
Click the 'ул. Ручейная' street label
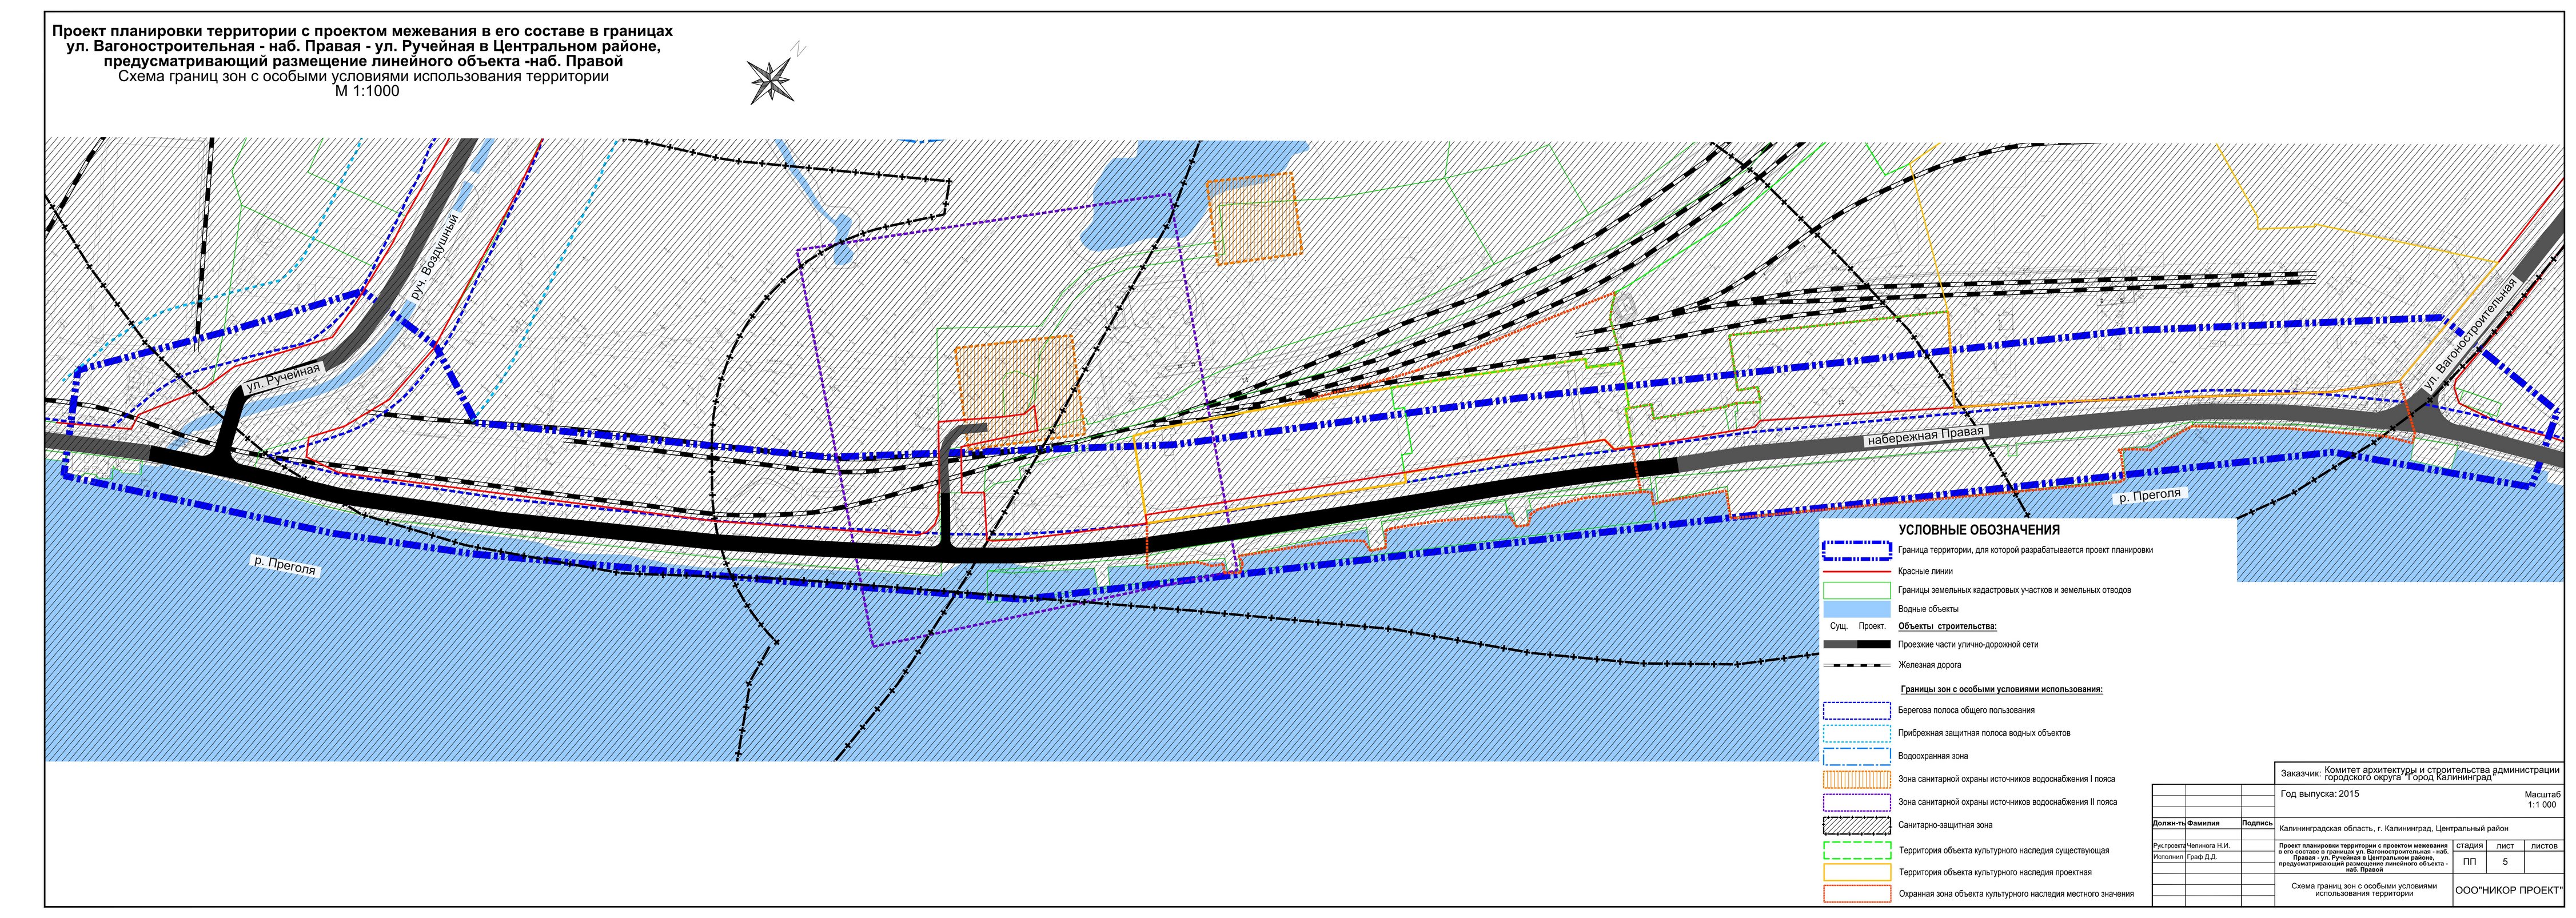point(283,378)
